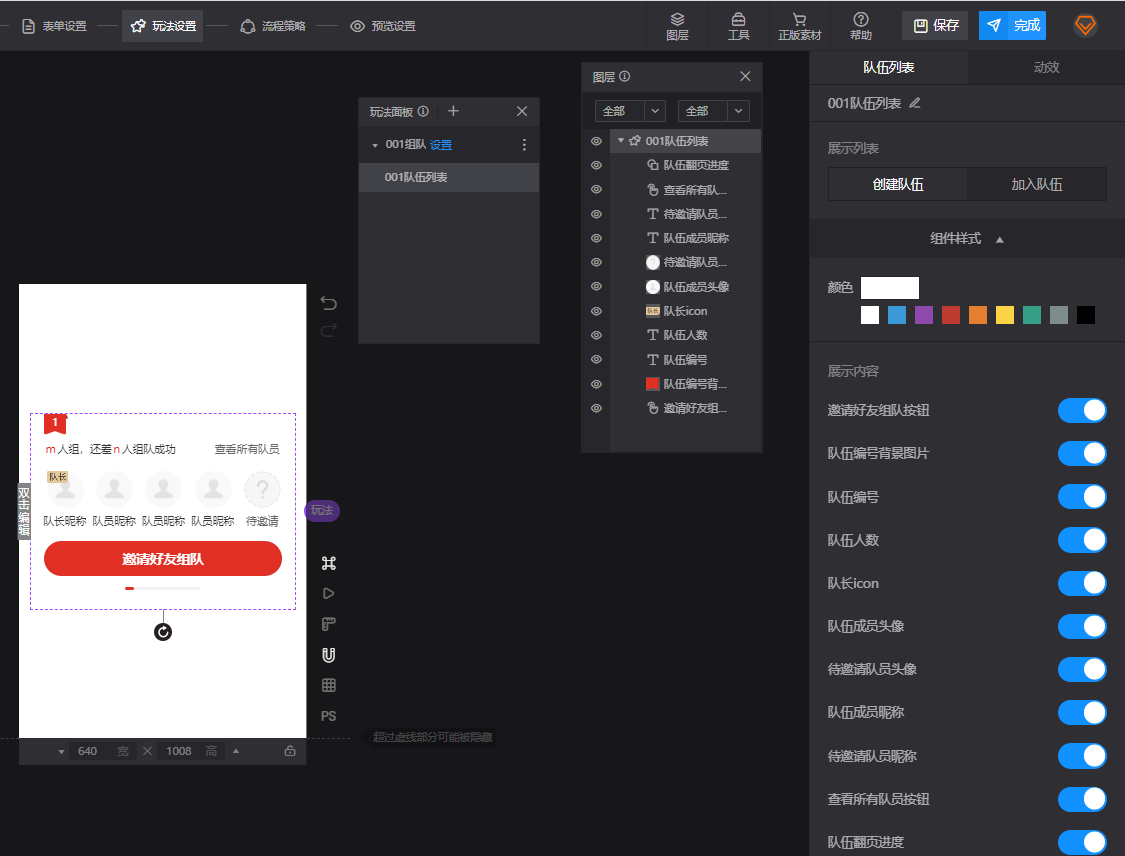Click the rotate handle below selection

[163, 632]
